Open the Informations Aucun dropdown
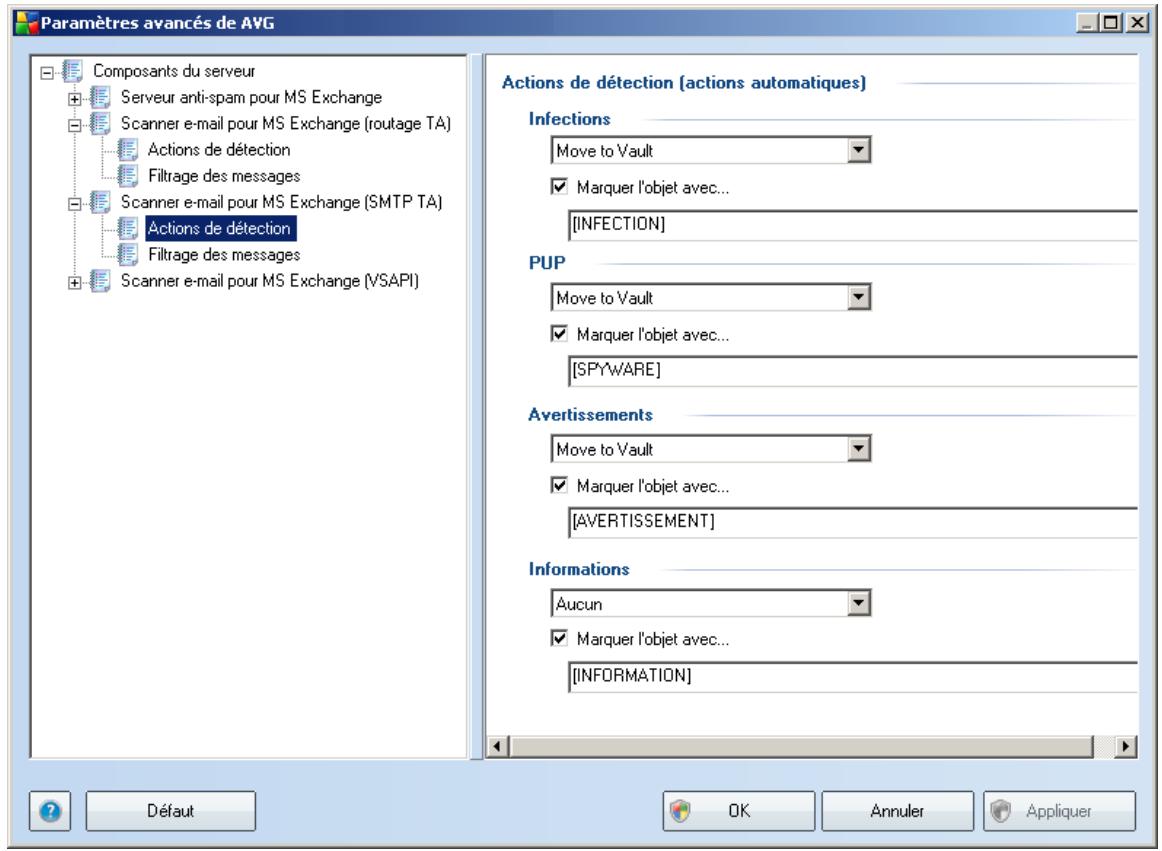This screenshot has height=851, width=1162. coord(858,603)
